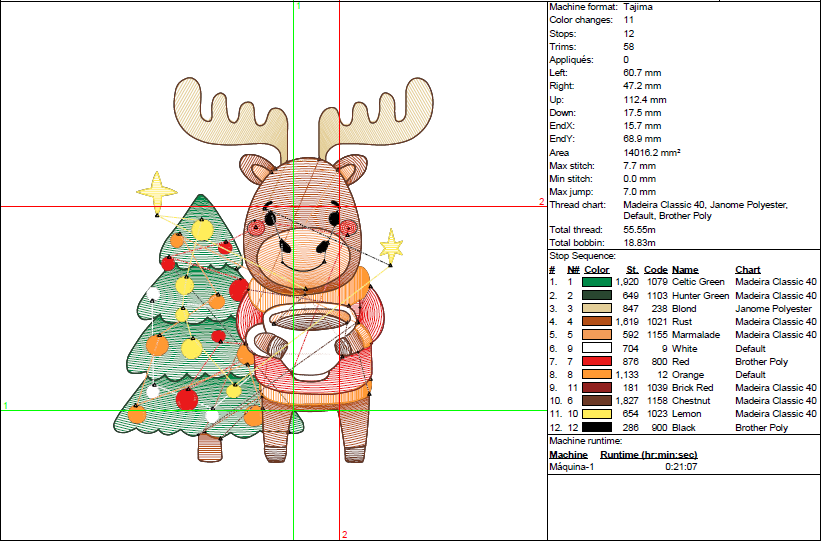Image resolution: width=822 pixels, height=541 pixels.
Task: Choose the Red Brother Poly swatch
Action: [597, 362]
